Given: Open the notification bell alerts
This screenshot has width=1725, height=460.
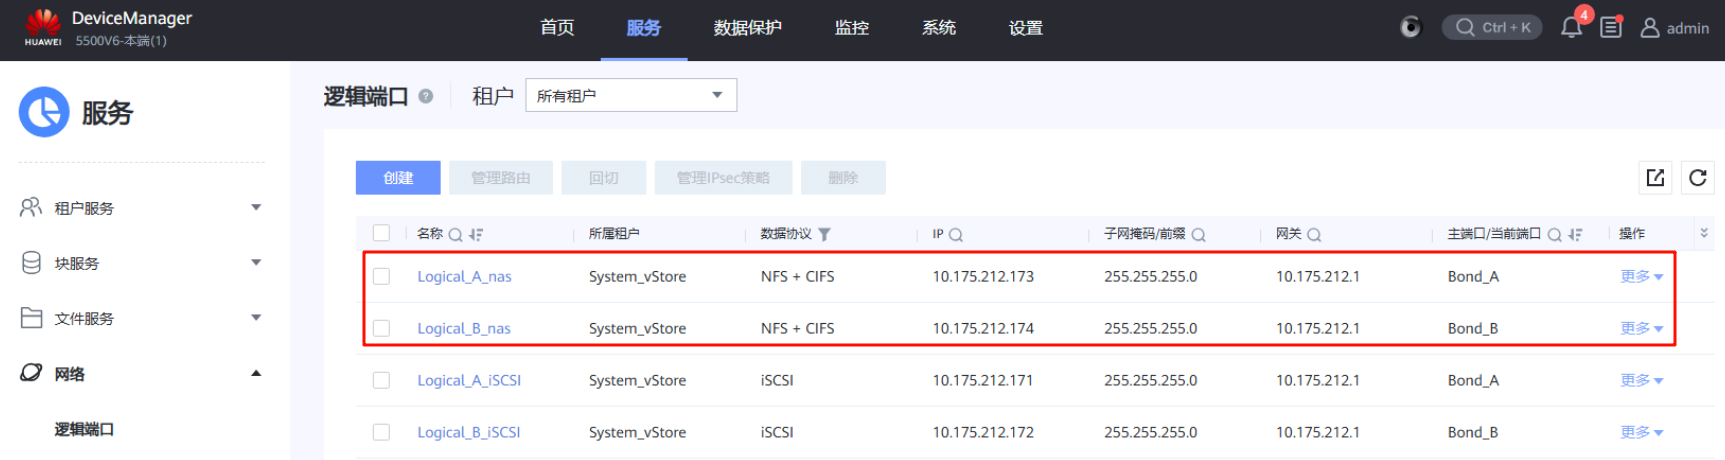Looking at the screenshot, I should coord(1571,27).
